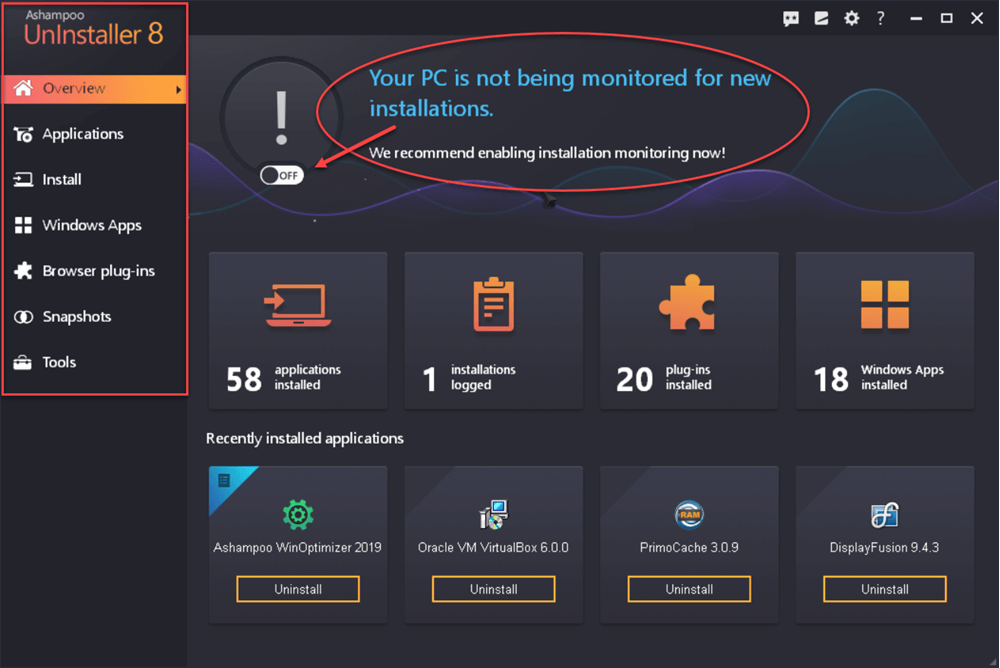Click the Browser plug-ins puzzle icon in sidebar
The width and height of the screenshot is (1000, 668).
point(23,271)
